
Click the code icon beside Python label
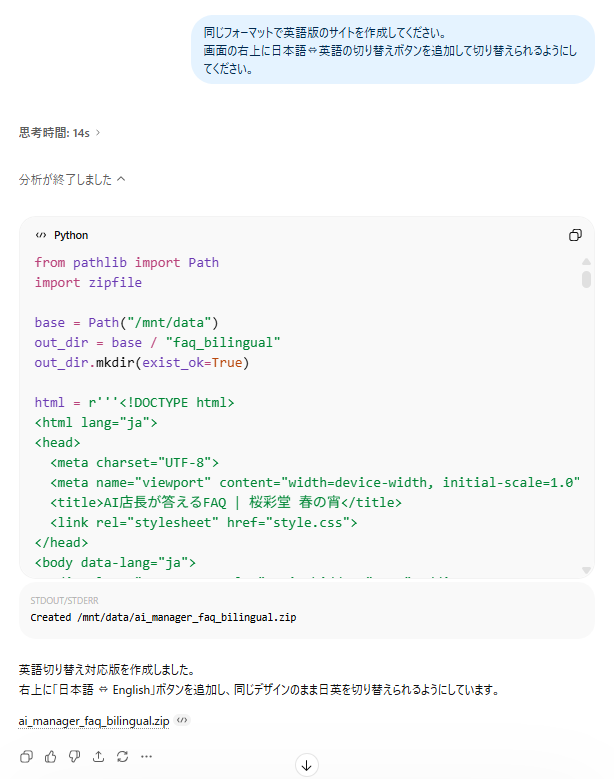coord(41,235)
